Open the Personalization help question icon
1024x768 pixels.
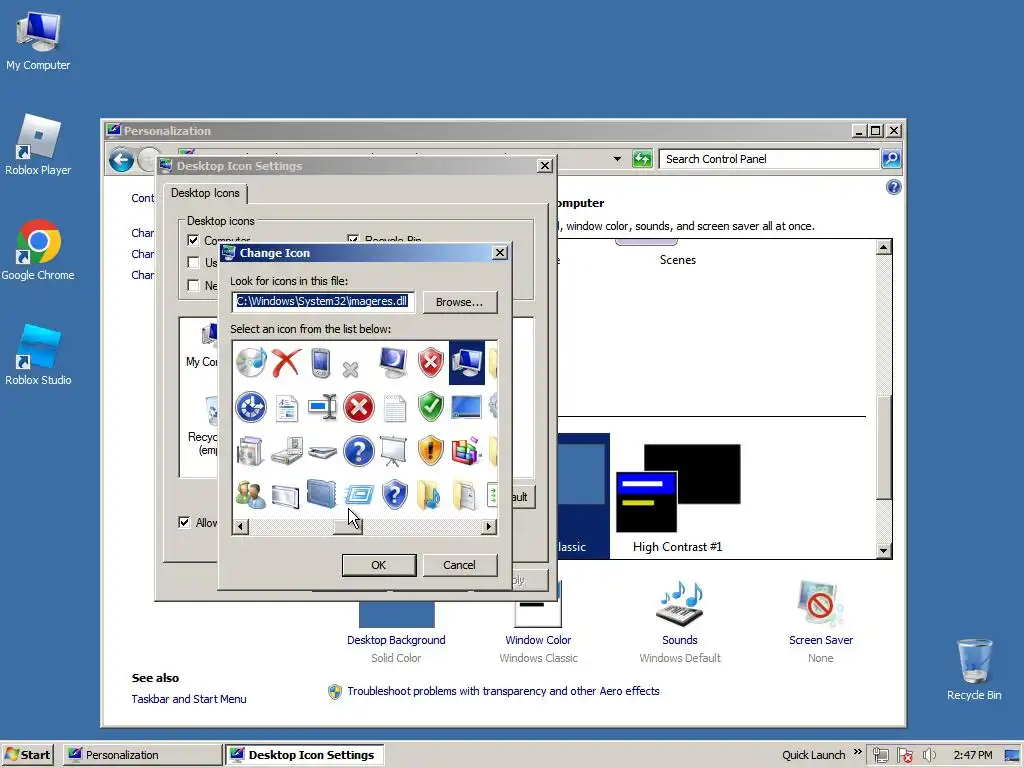coord(893,187)
